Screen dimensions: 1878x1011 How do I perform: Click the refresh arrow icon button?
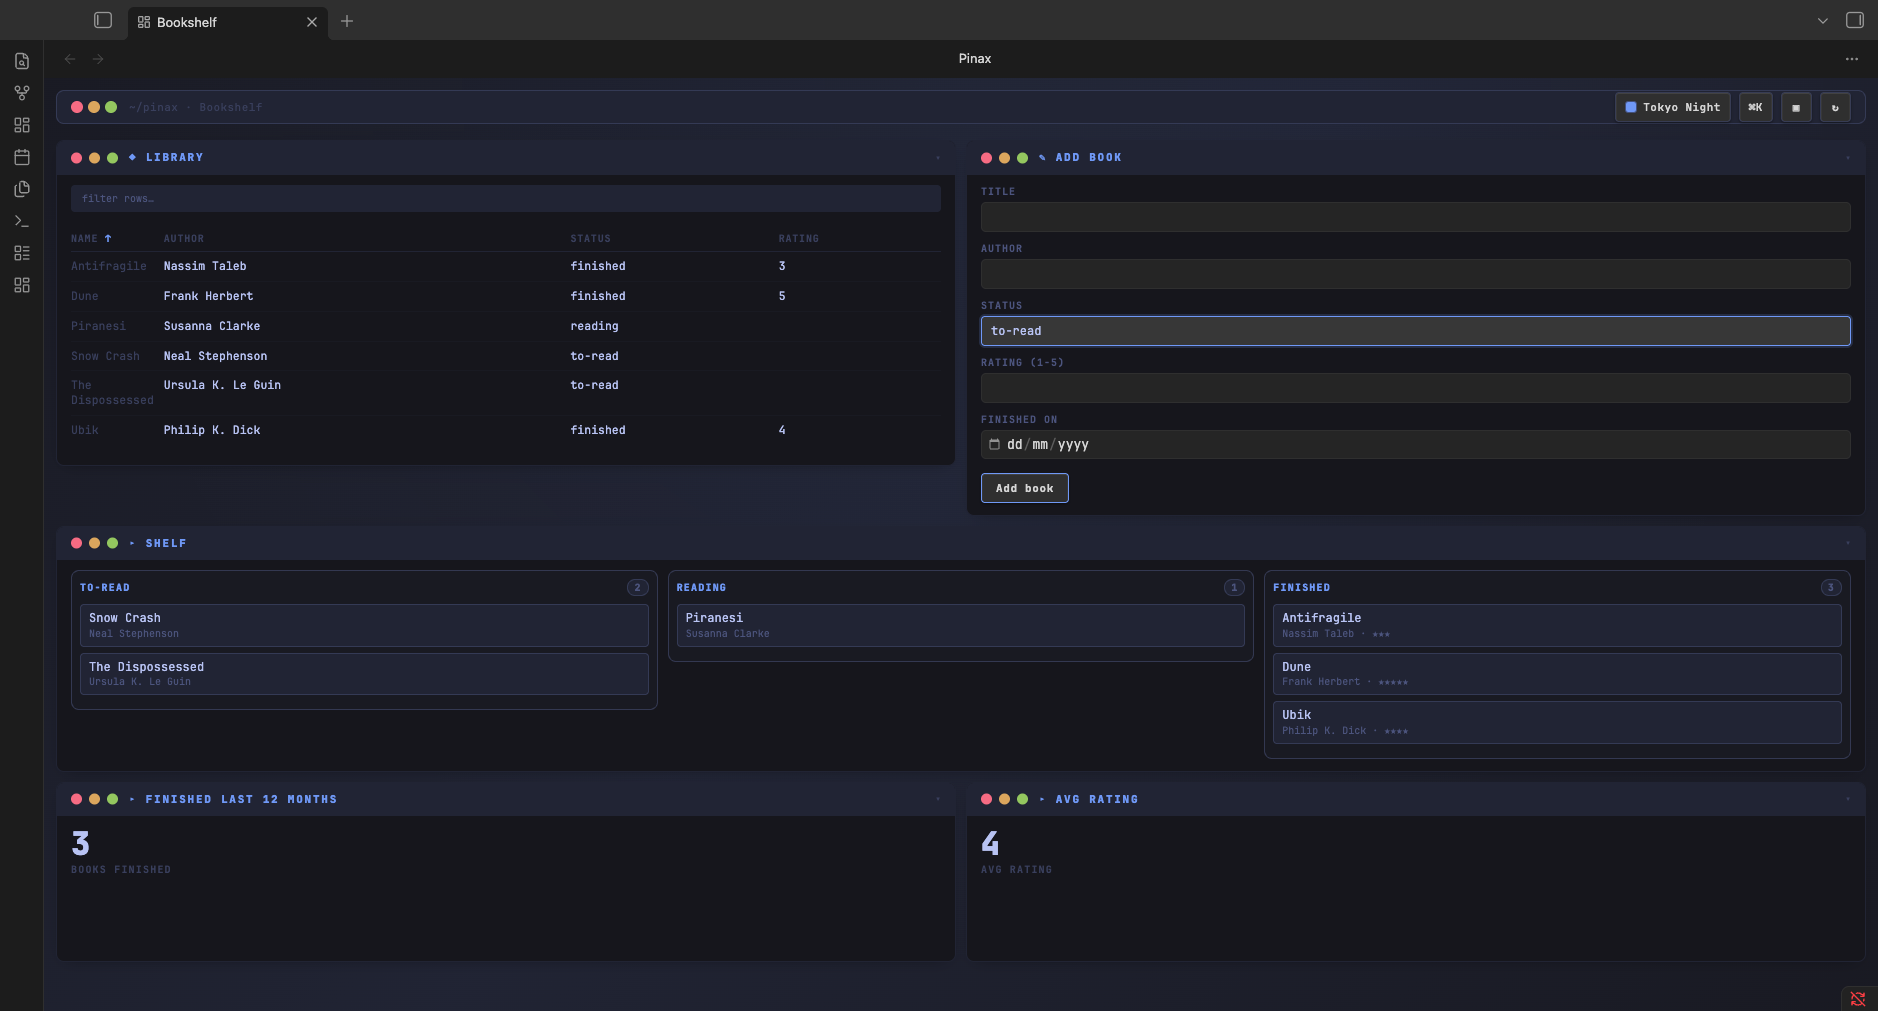[x=1835, y=107]
